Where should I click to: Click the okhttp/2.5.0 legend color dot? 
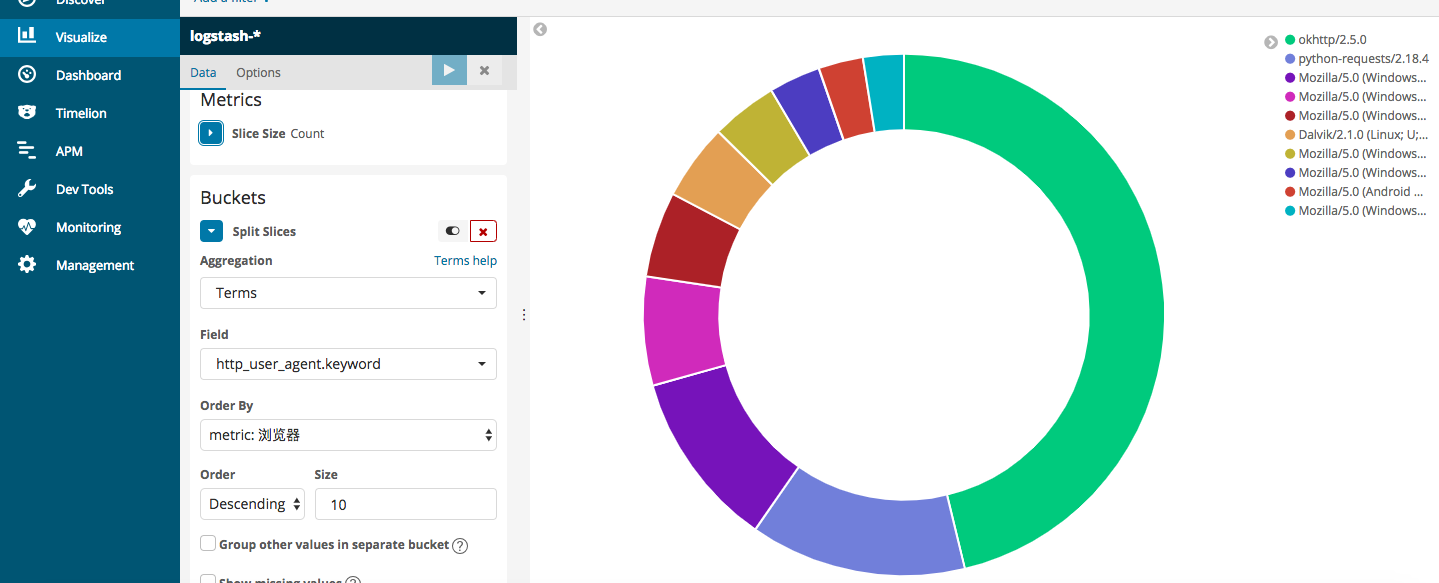click(1290, 40)
